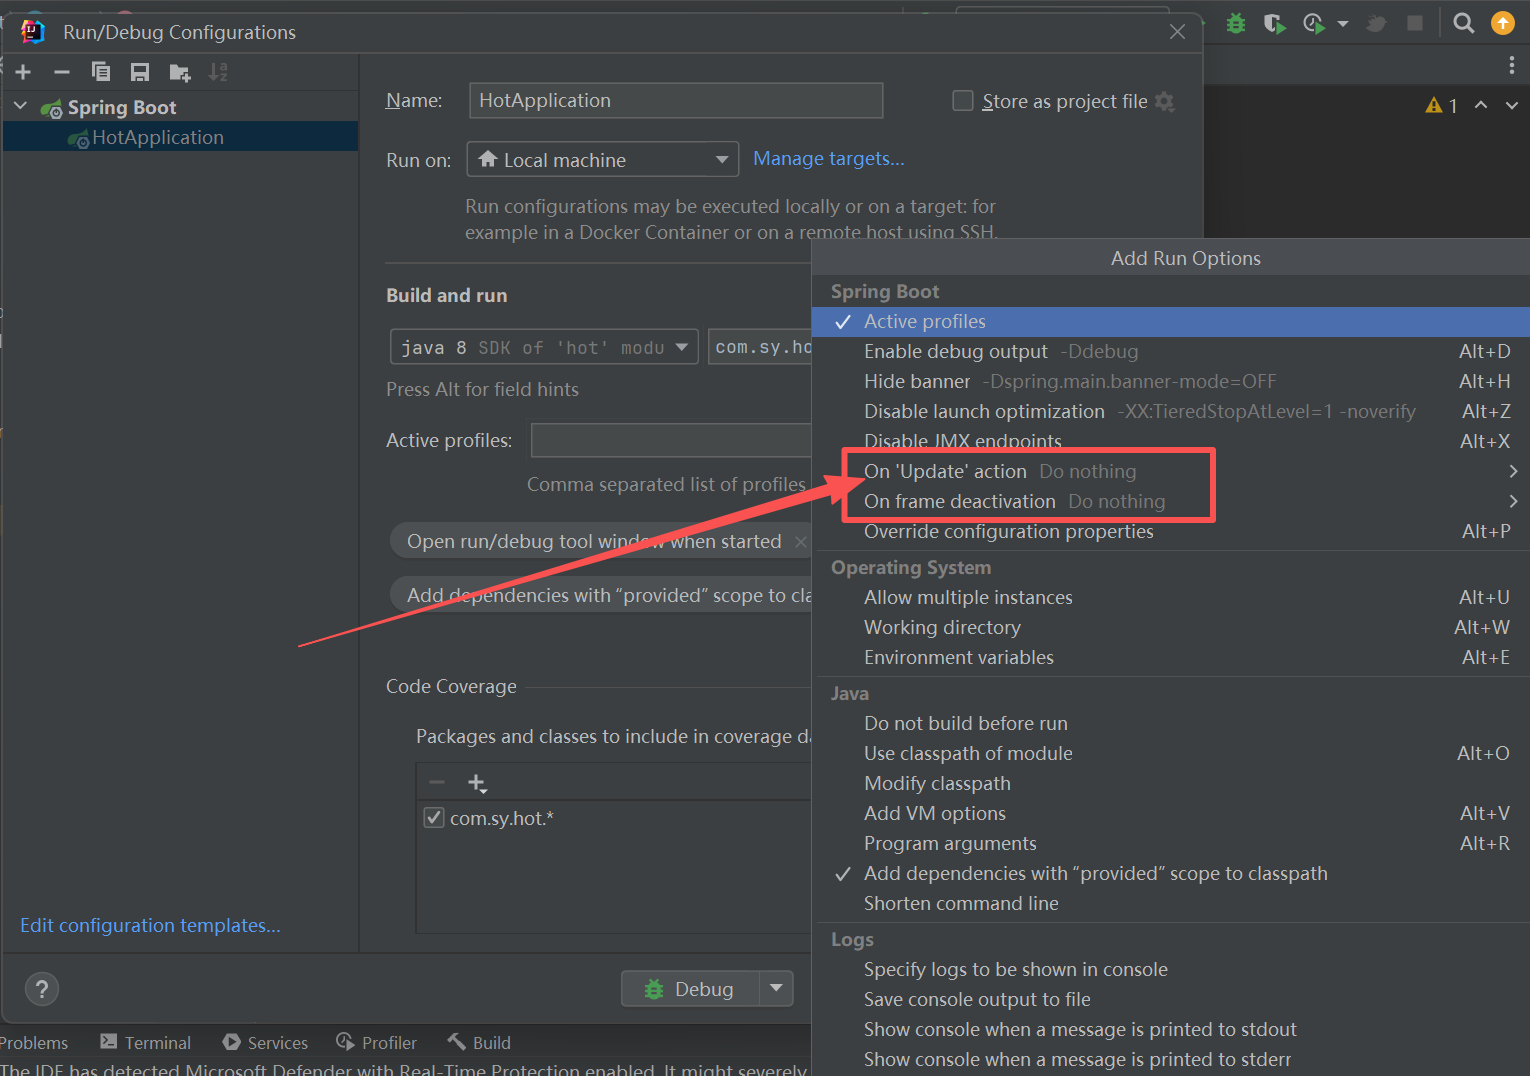Click the Profiler run icon in toolbar
1530x1076 pixels.
click(x=1314, y=23)
